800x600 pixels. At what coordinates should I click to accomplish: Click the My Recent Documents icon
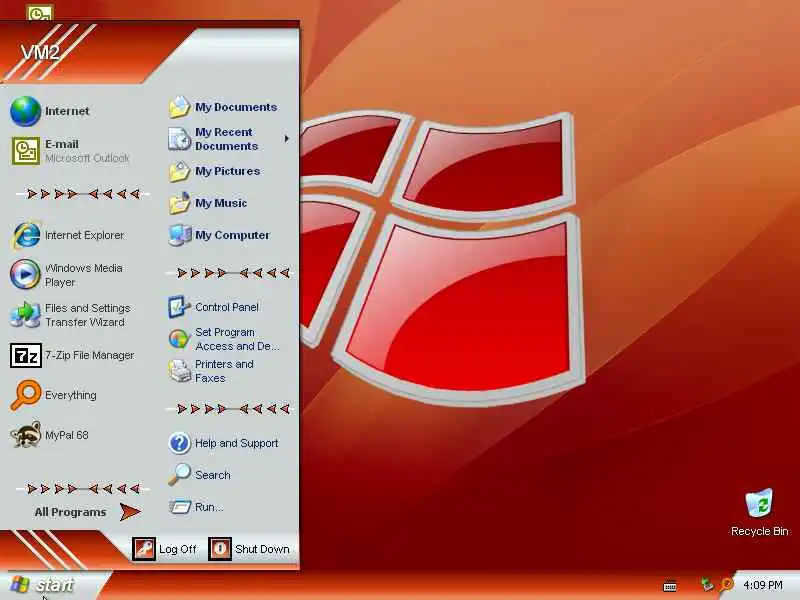tap(180, 139)
